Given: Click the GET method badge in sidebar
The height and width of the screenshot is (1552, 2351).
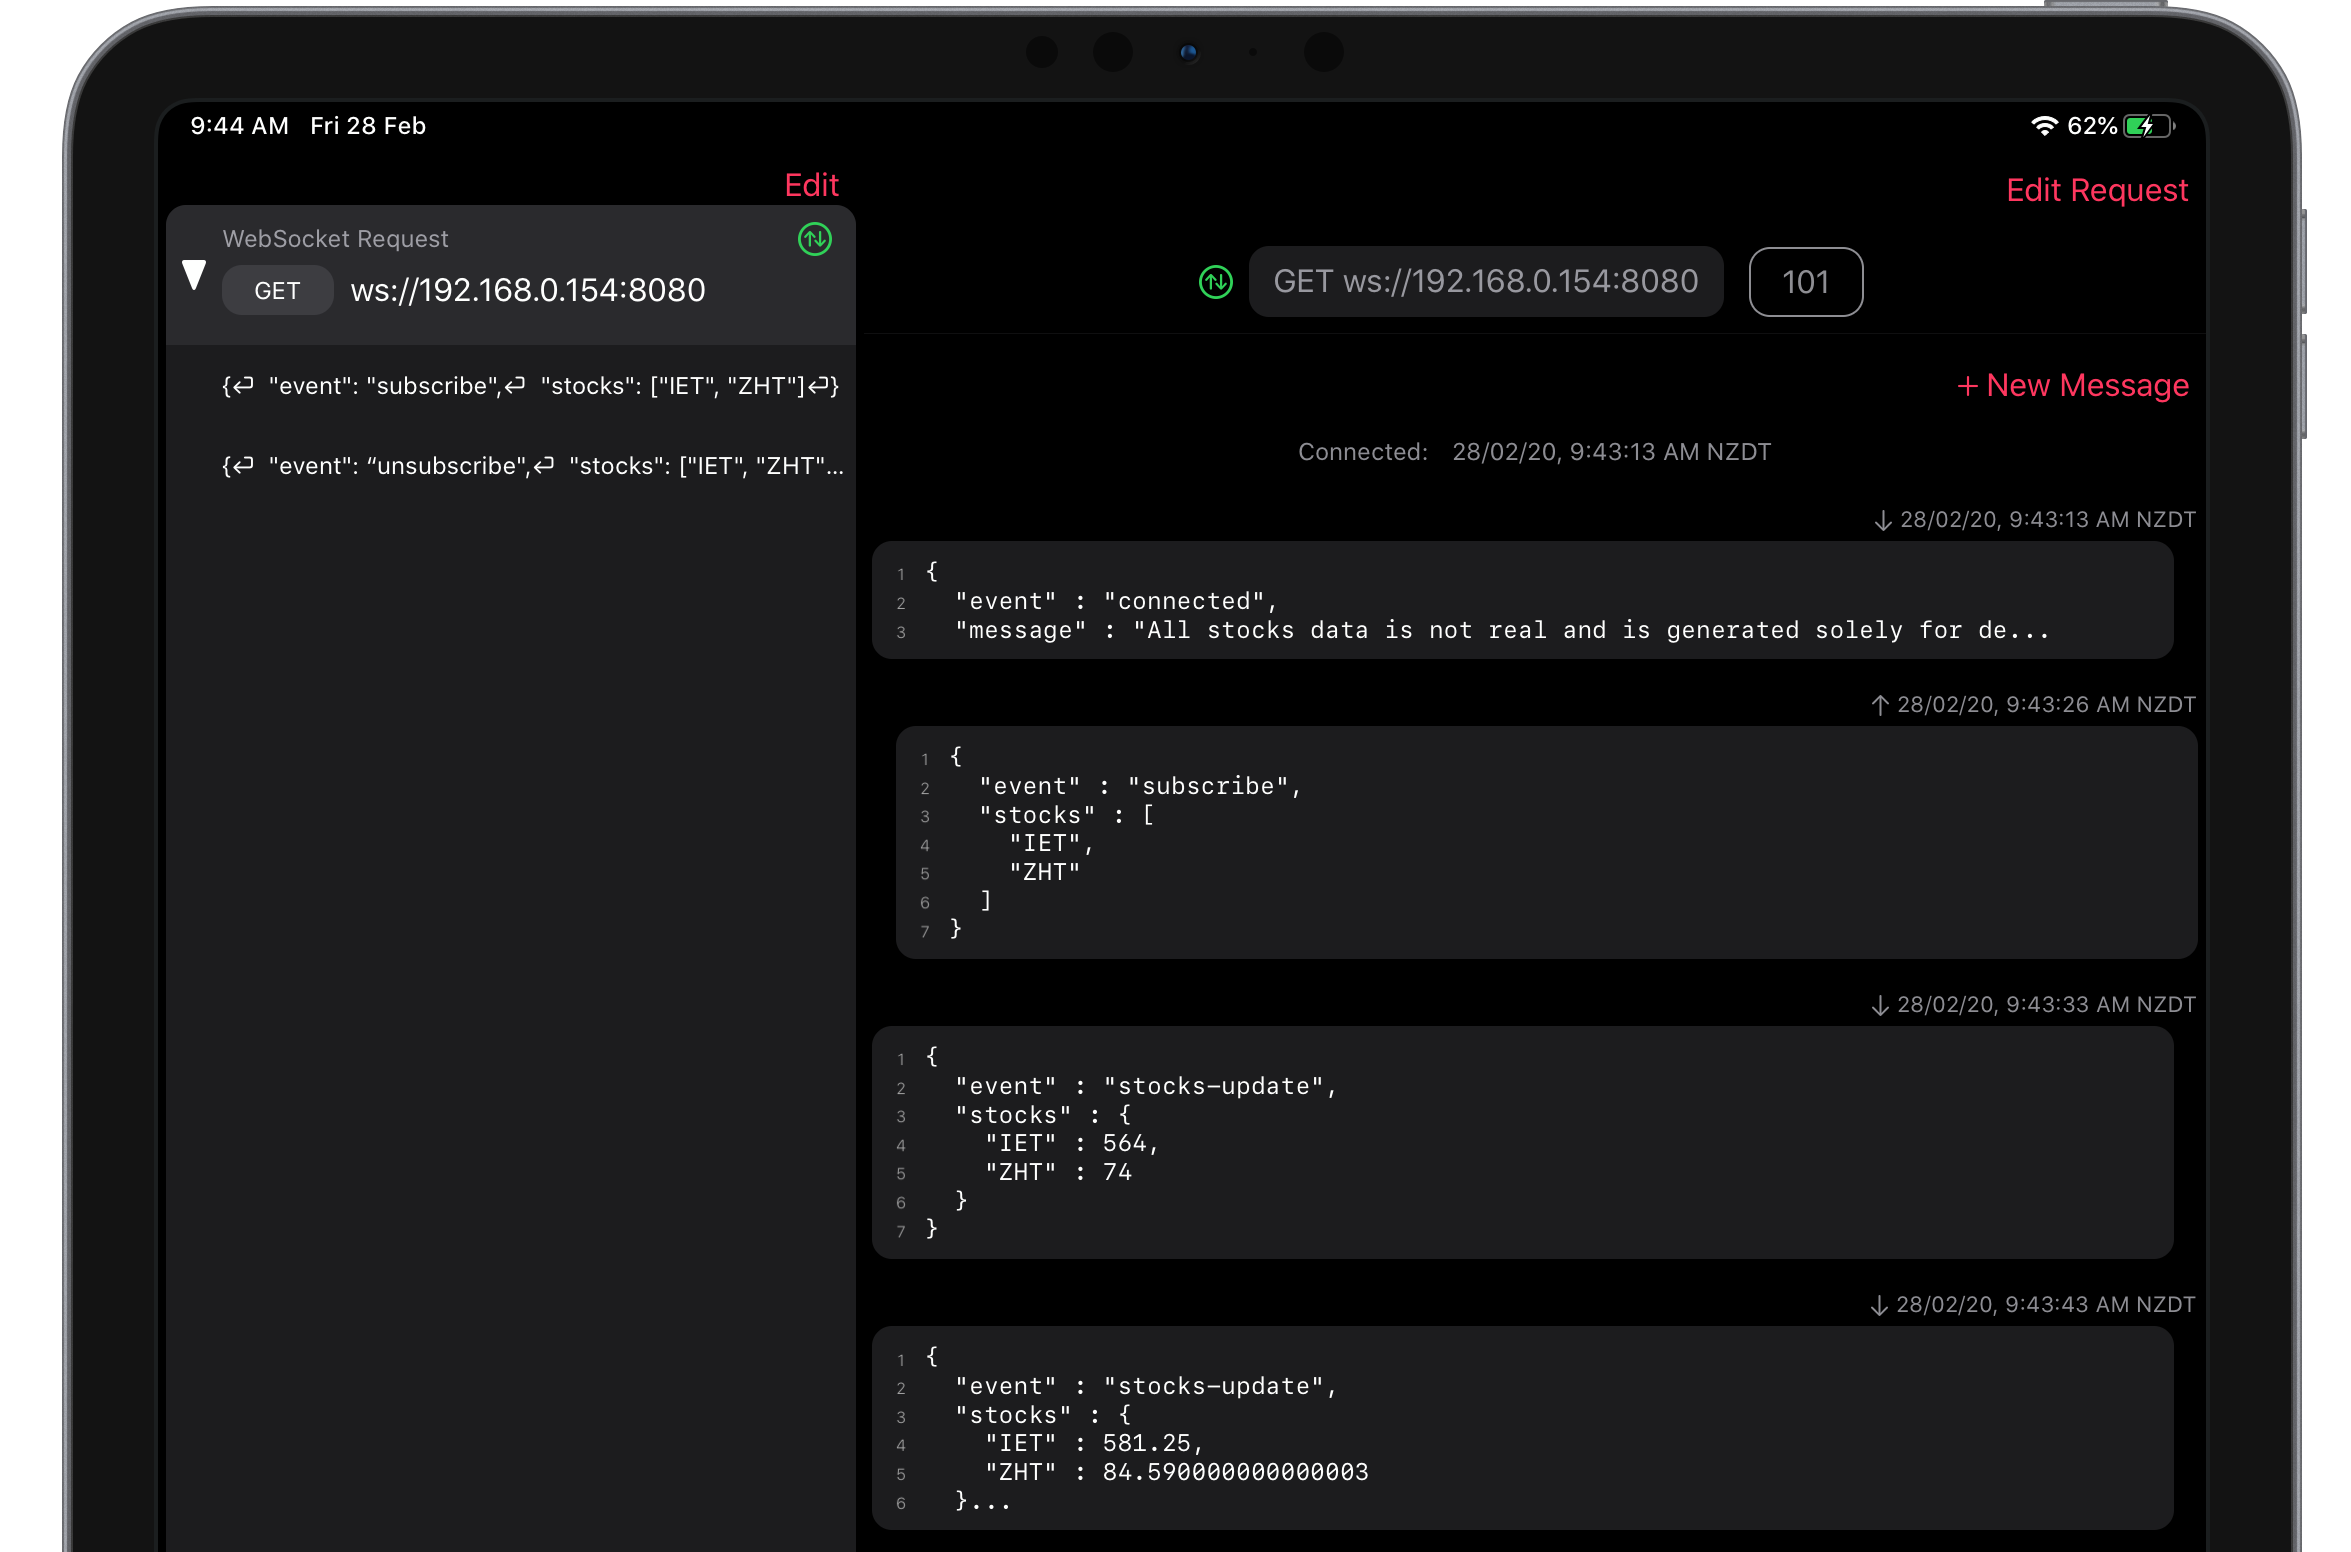Looking at the screenshot, I should click(x=277, y=291).
